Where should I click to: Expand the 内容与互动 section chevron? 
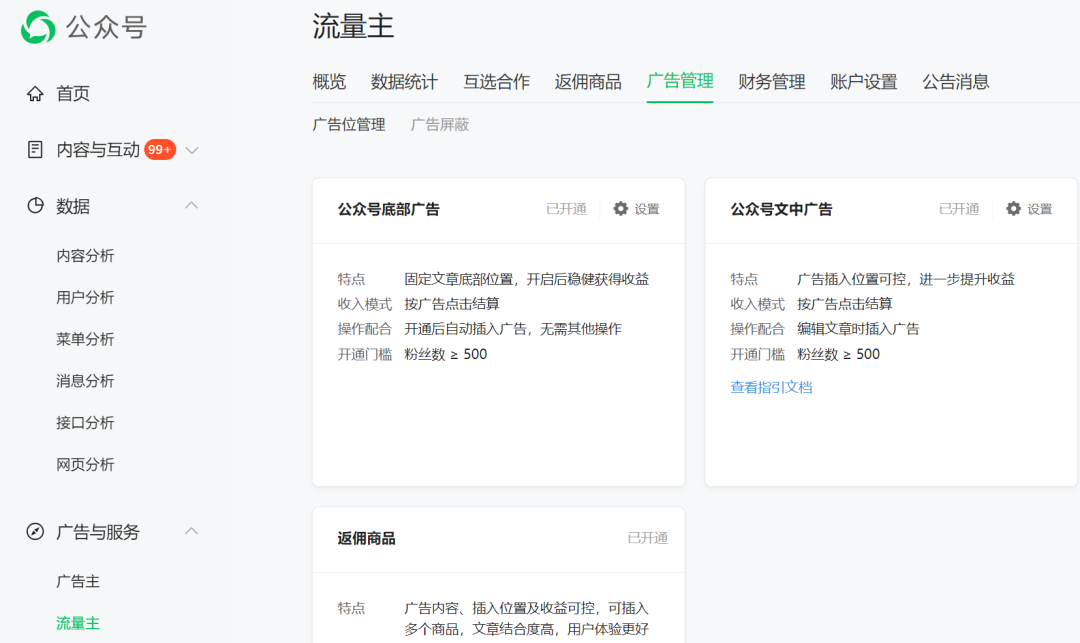pos(191,148)
